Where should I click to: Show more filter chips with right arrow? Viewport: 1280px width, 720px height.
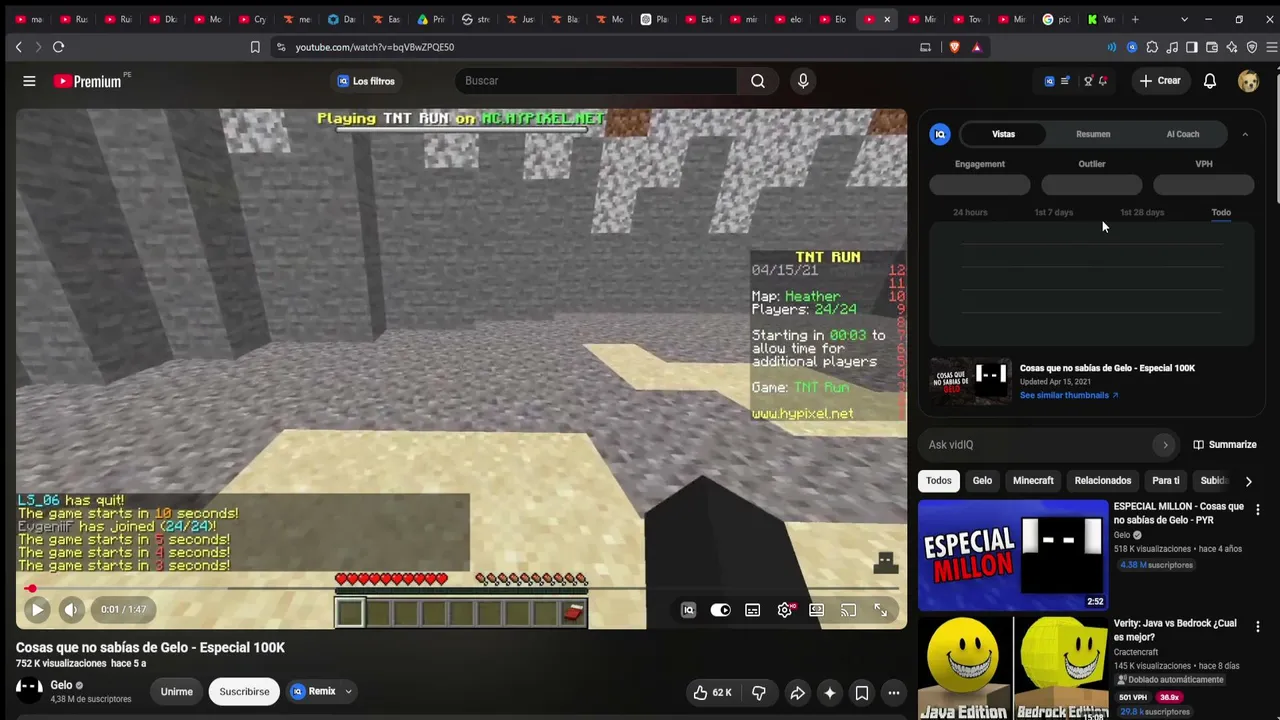pos(1248,481)
